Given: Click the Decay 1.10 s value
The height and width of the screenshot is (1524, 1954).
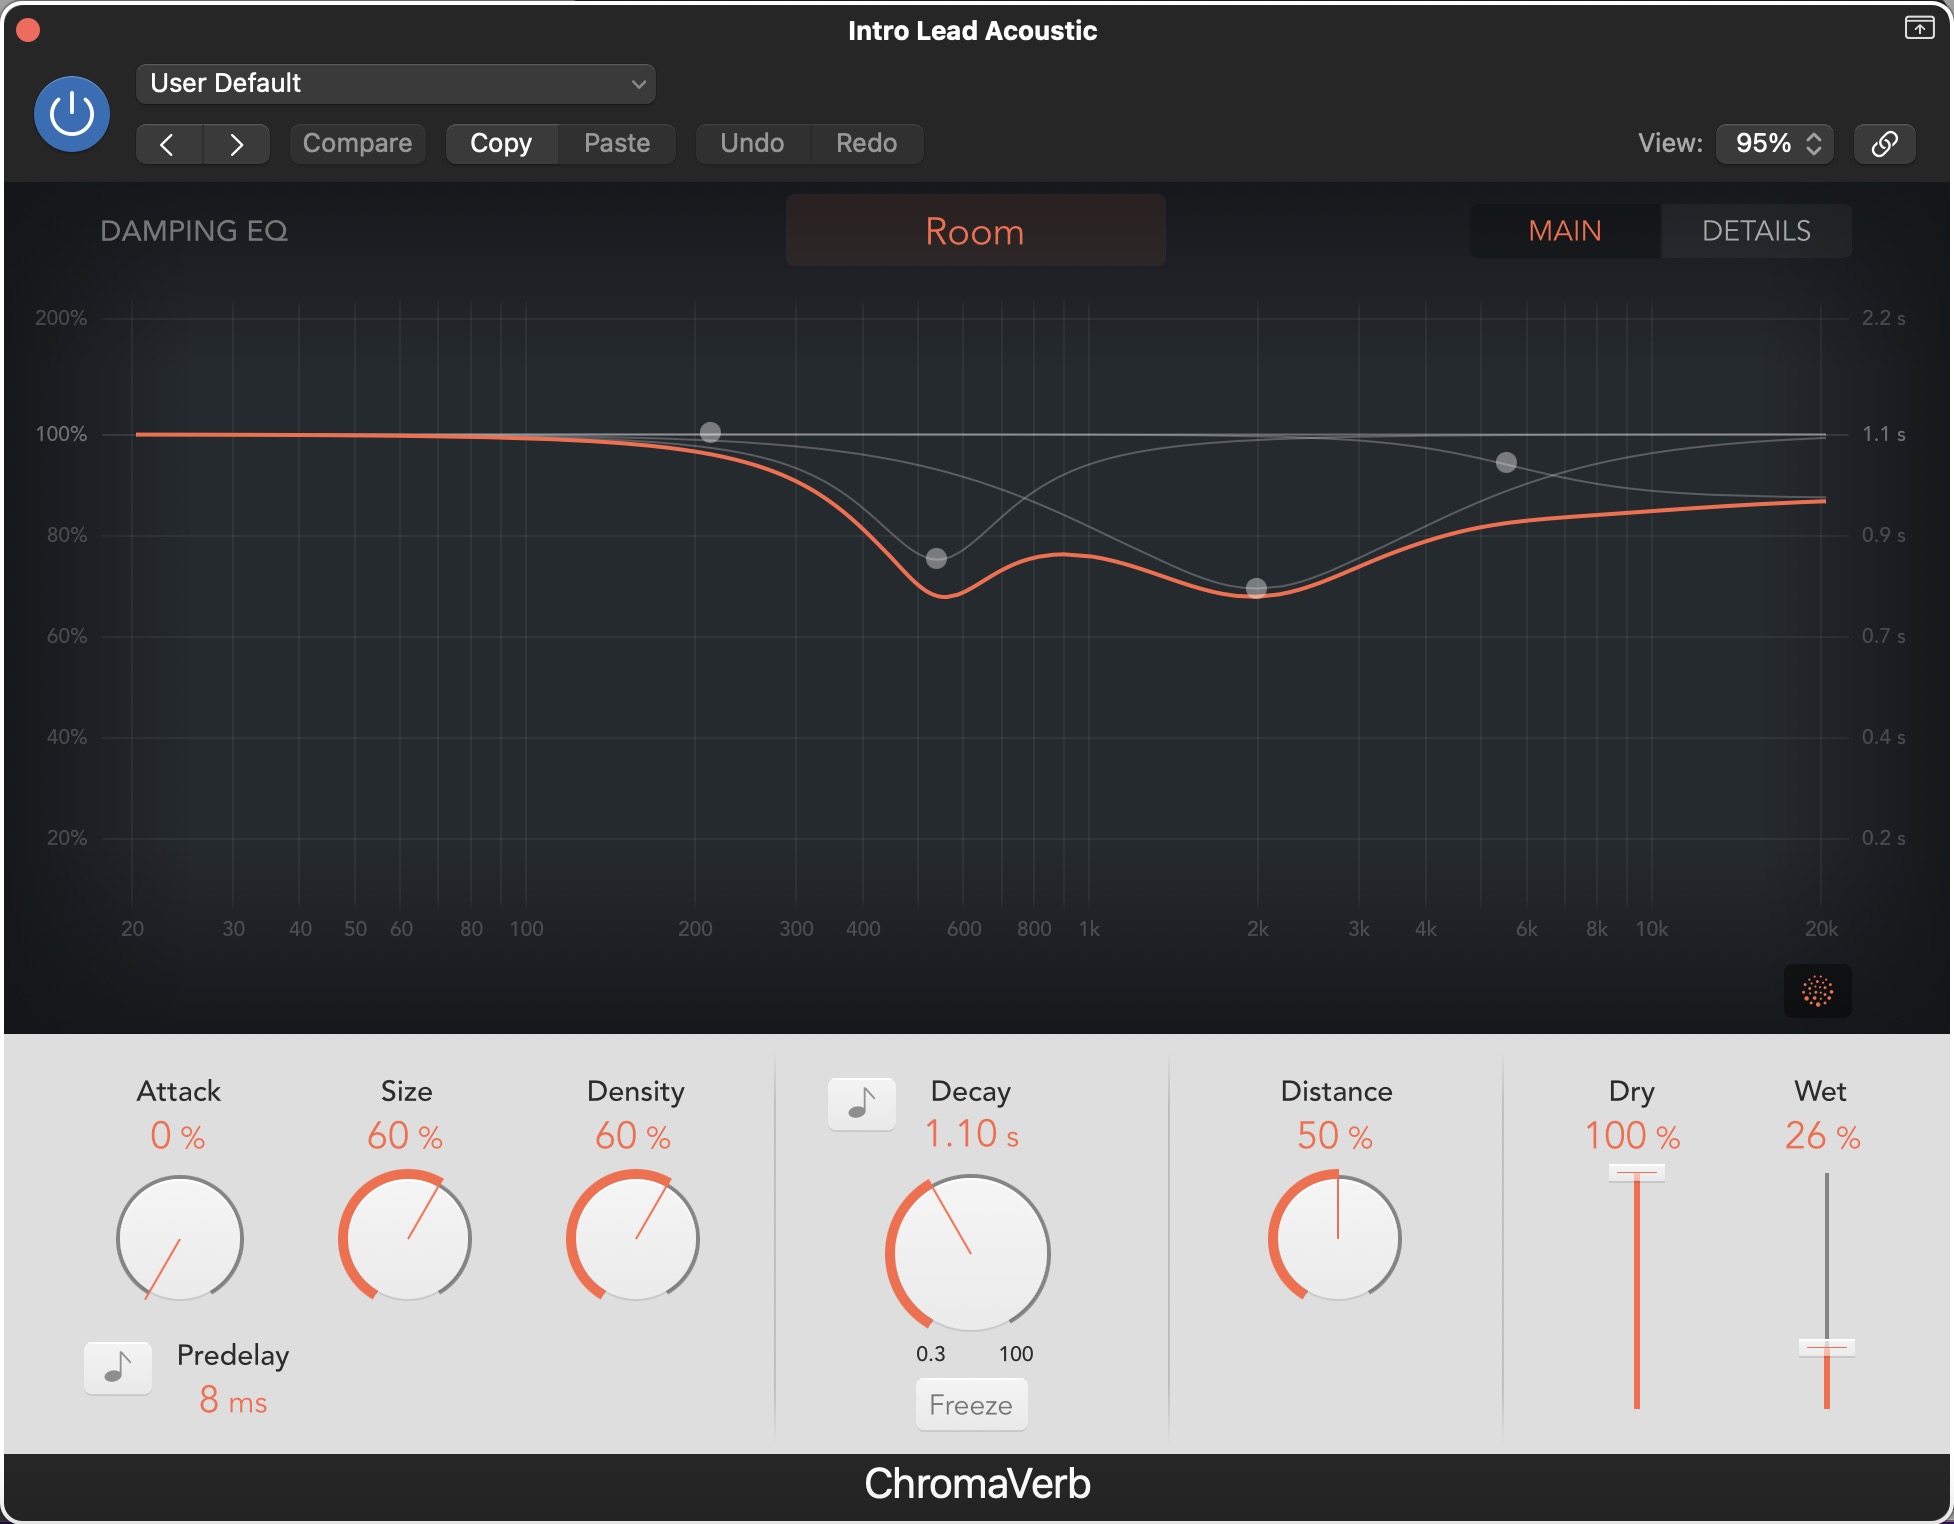Looking at the screenshot, I should point(971,1134).
